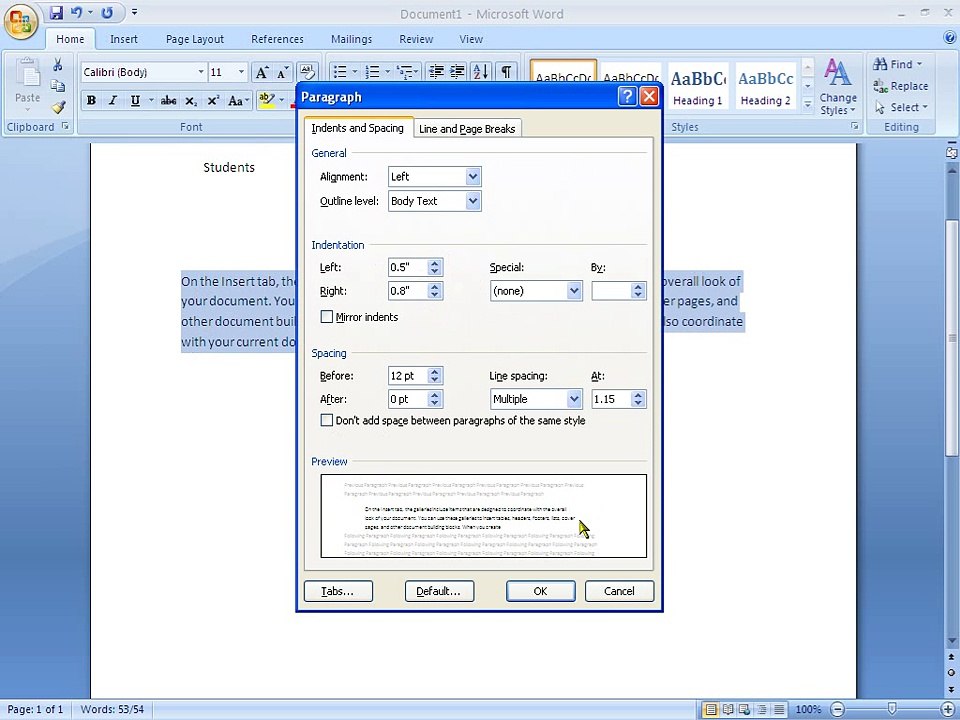Open the Insert ribbon tab
Image resolution: width=960 pixels, height=720 pixels.
tap(124, 39)
